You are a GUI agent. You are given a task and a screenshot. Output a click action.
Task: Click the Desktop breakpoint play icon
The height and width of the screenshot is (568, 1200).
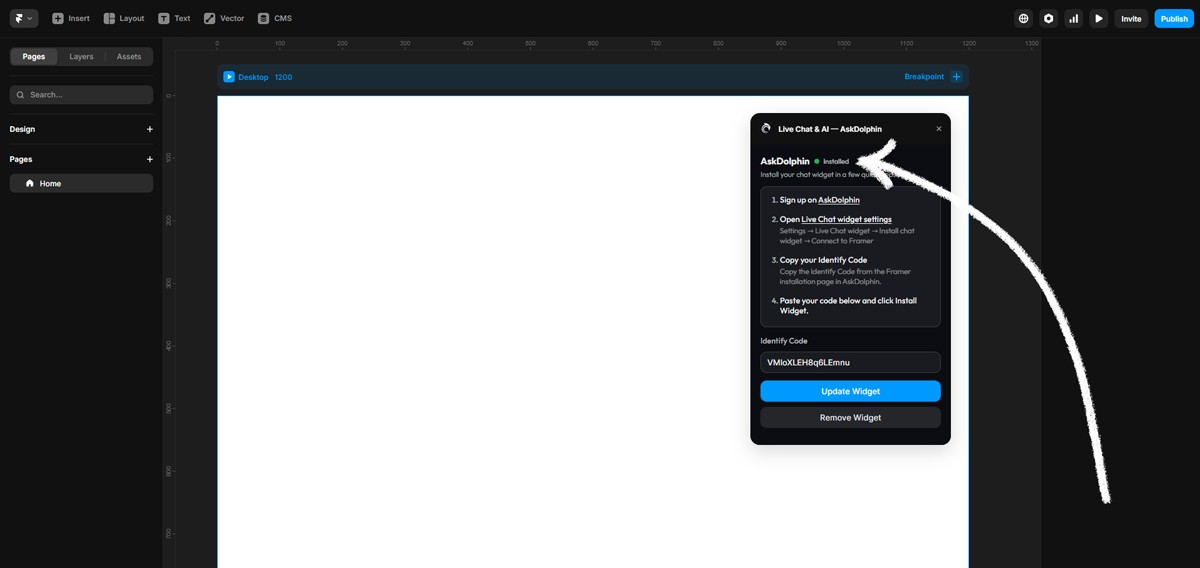coord(229,76)
